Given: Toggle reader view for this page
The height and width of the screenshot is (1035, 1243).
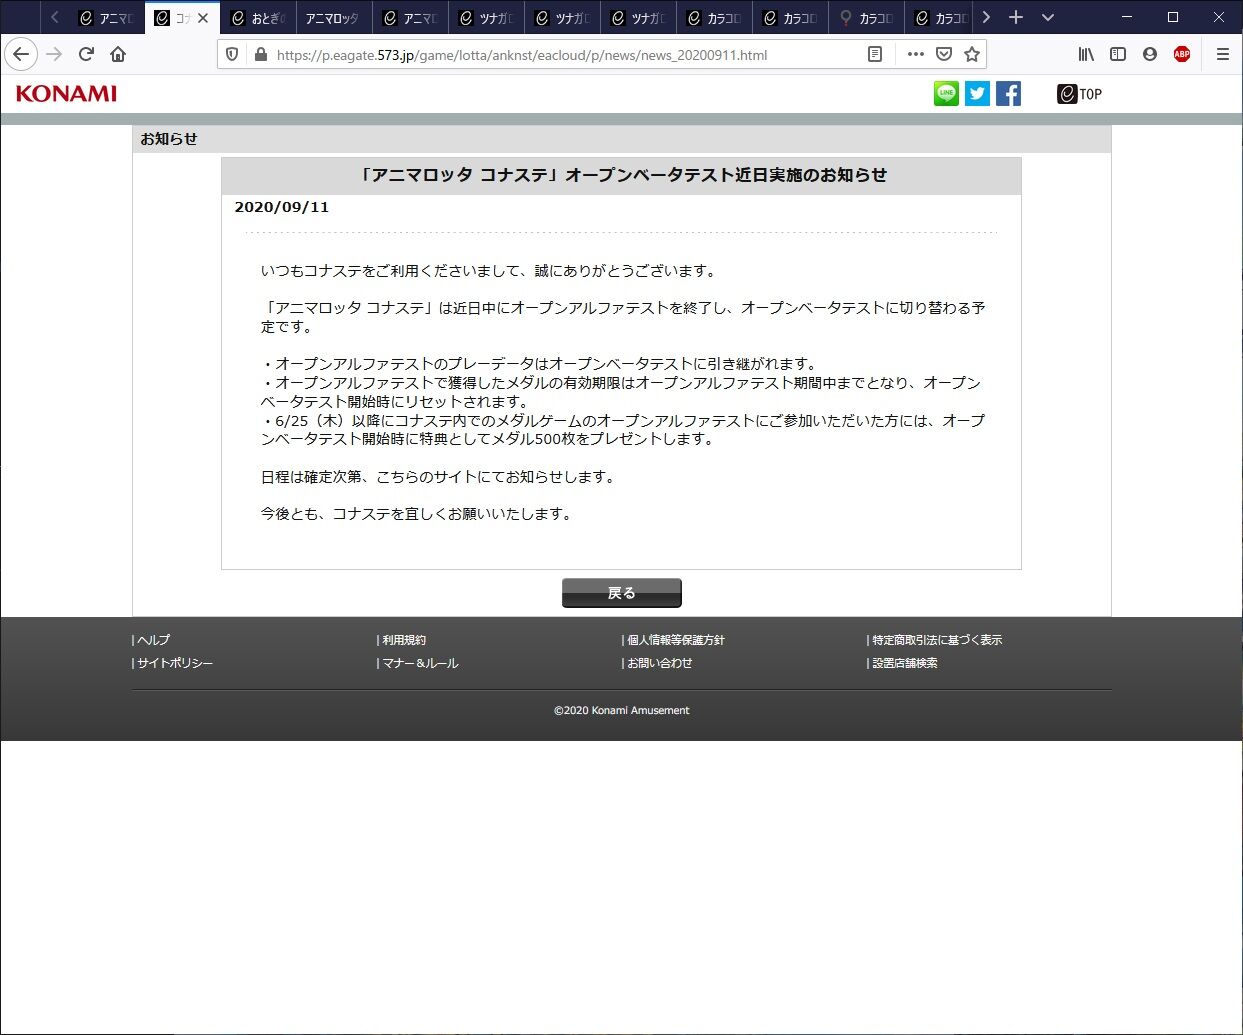Looking at the screenshot, I should pos(875,54).
